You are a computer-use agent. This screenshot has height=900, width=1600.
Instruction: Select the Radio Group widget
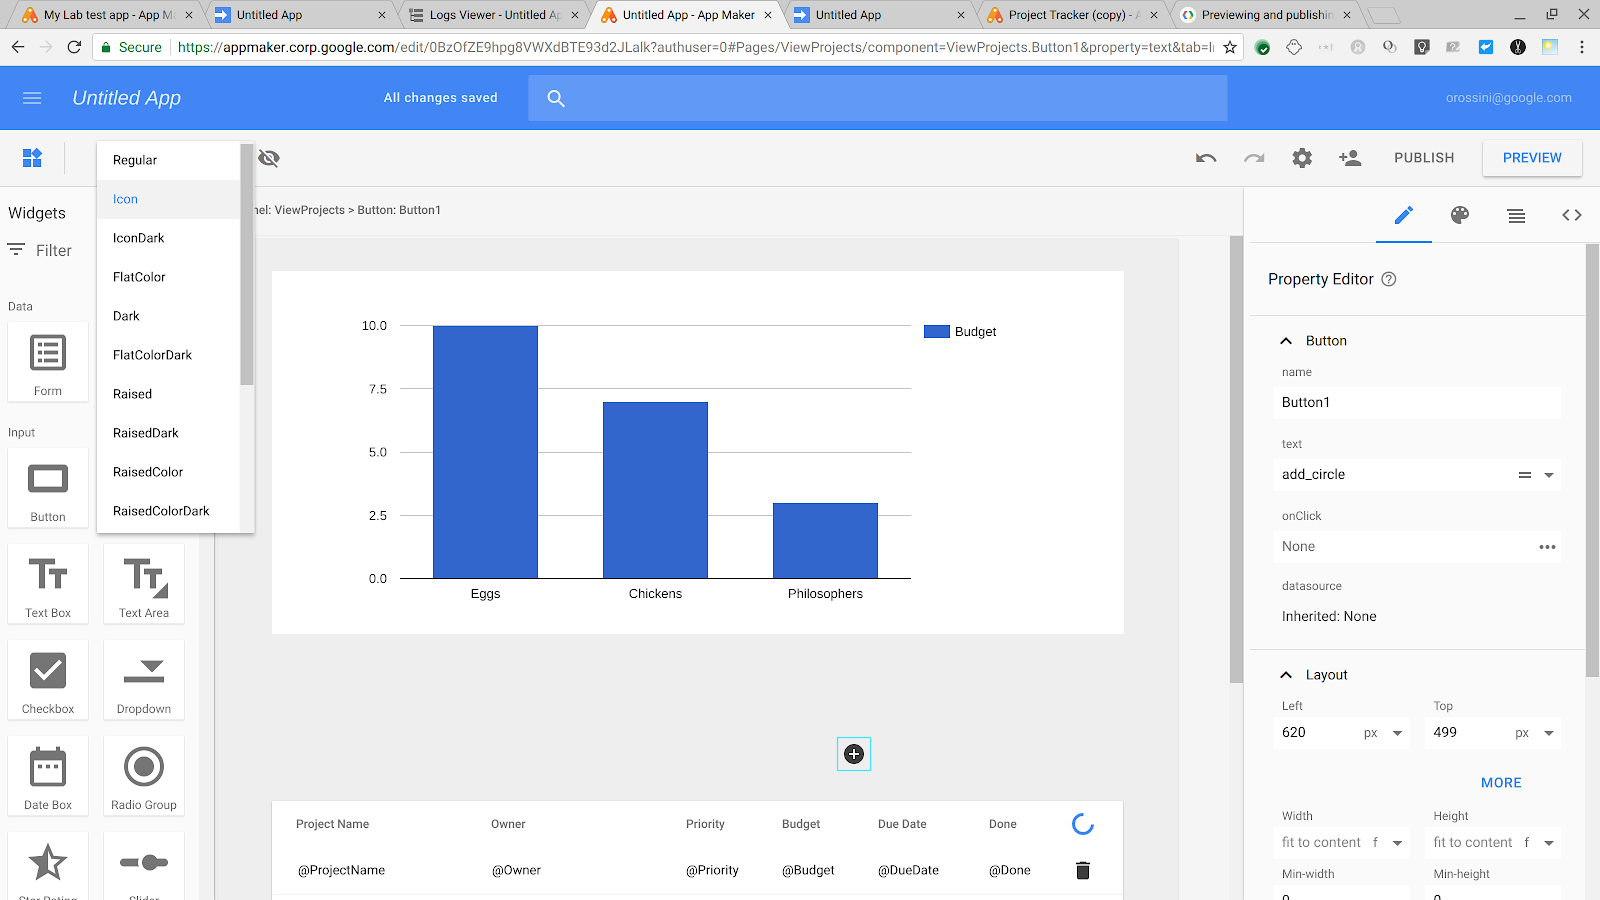[x=143, y=775]
